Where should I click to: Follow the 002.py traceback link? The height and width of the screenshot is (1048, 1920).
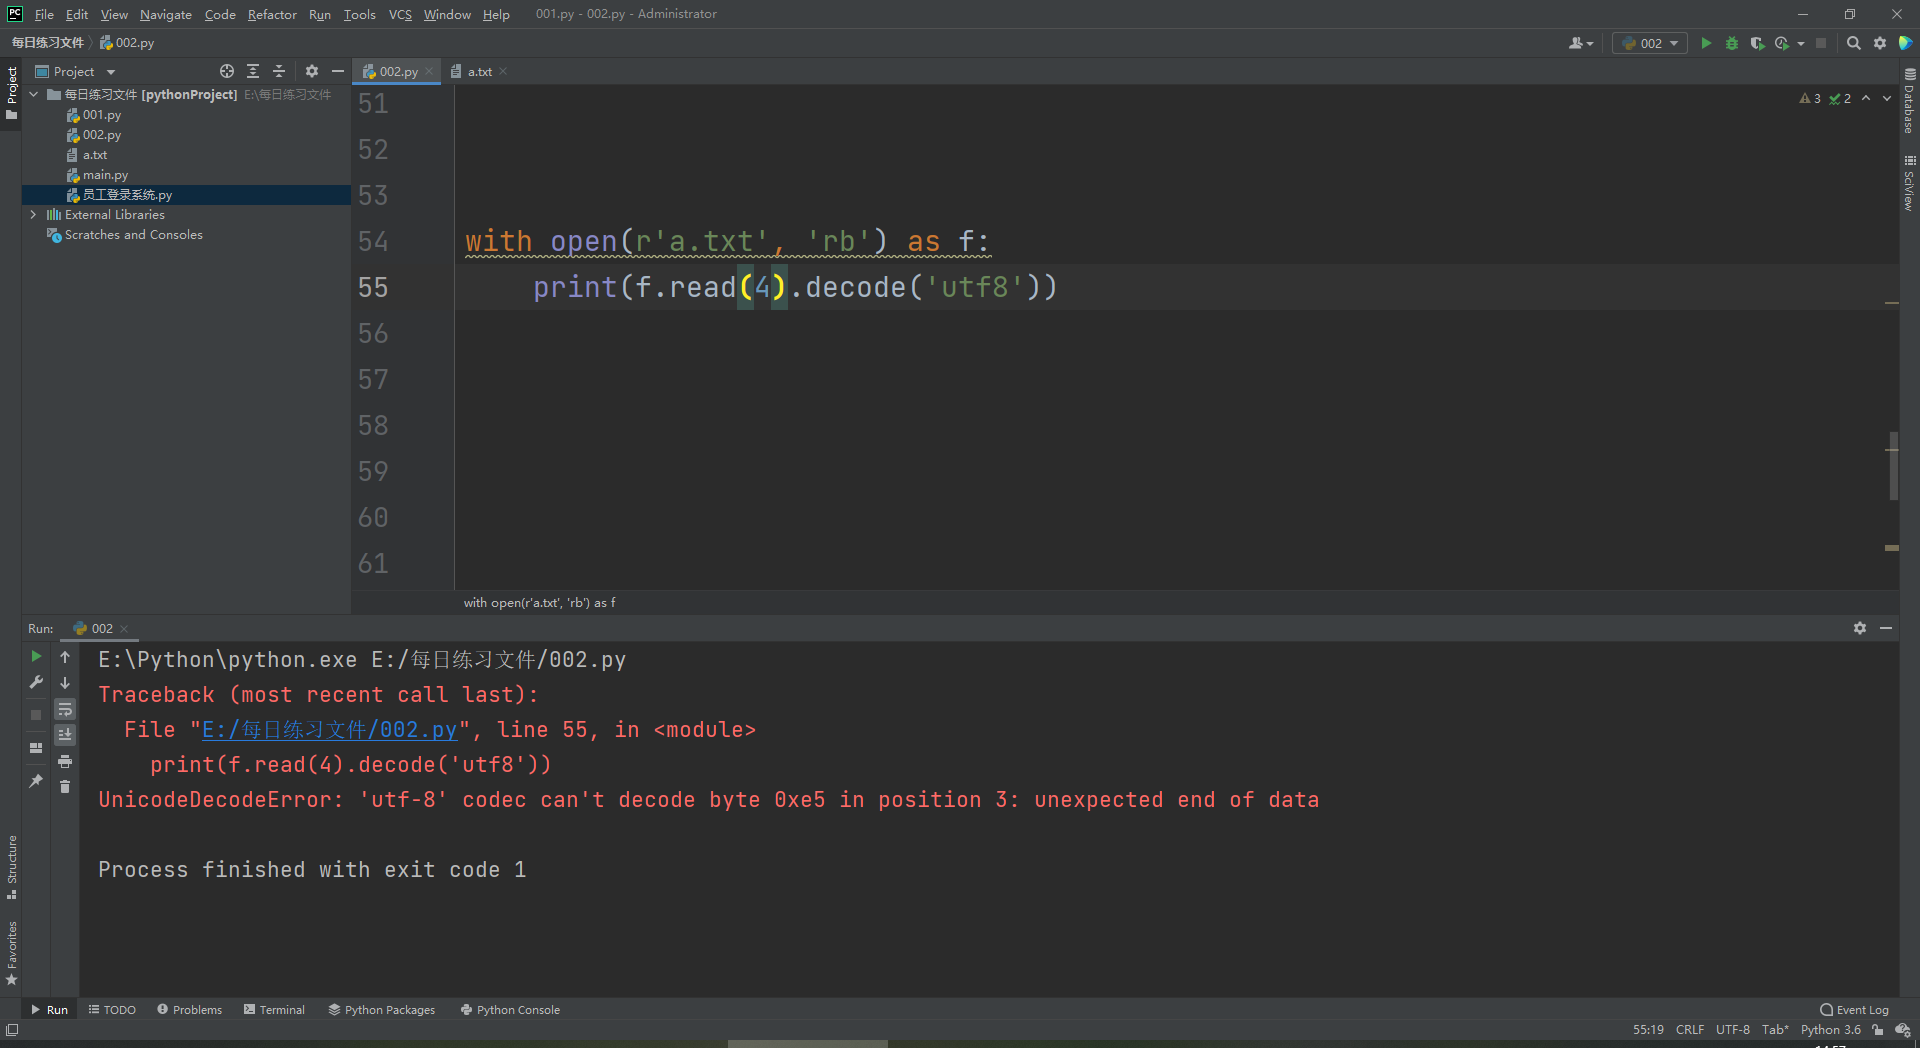point(330,730)
